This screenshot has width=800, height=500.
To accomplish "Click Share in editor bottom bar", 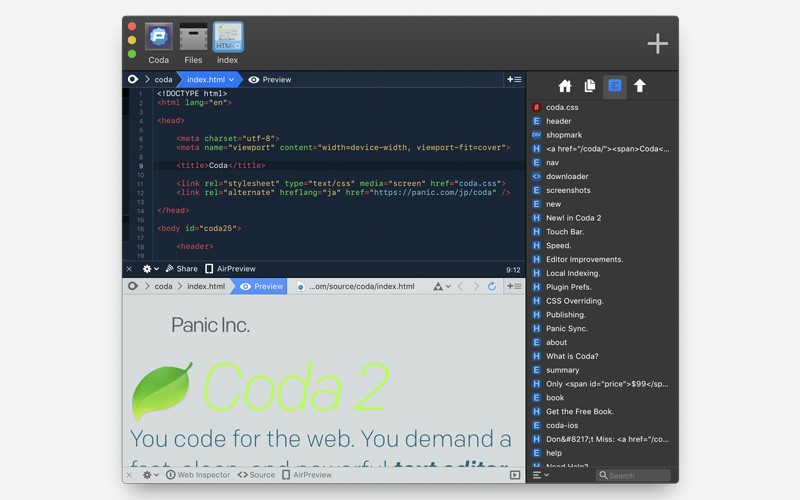I will (182, 269).
